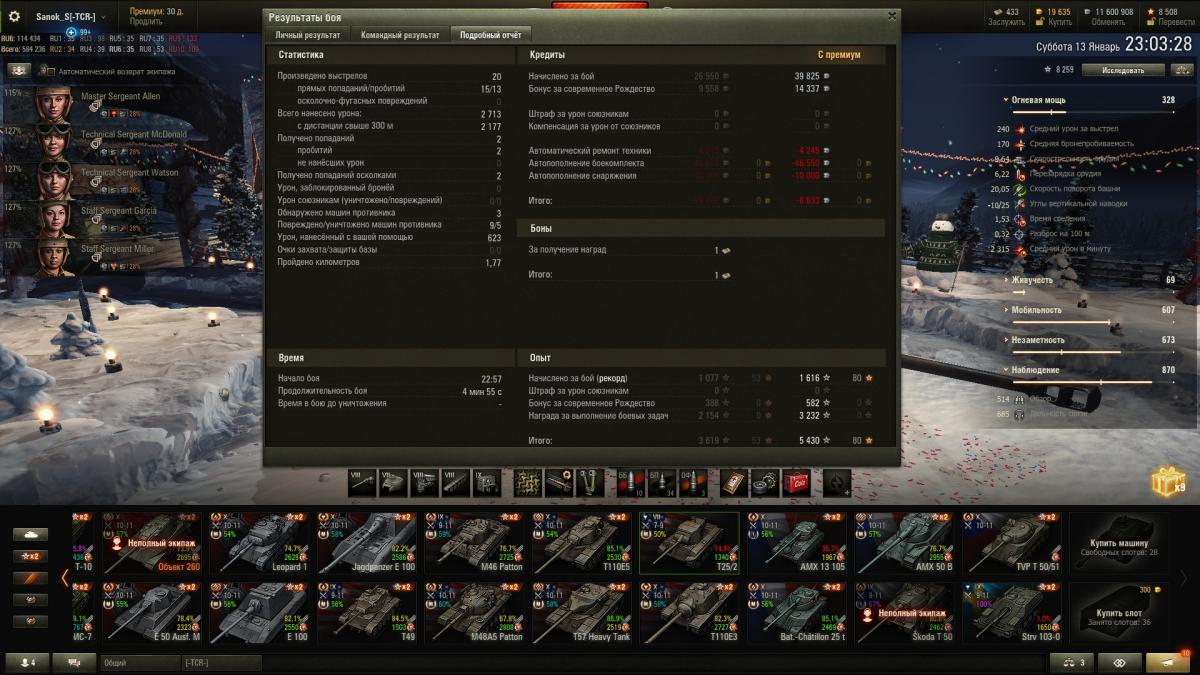The height and width of the screenshot is (675, 1200).
Task: Click Обменять credits button
Action: (1108, 22)
